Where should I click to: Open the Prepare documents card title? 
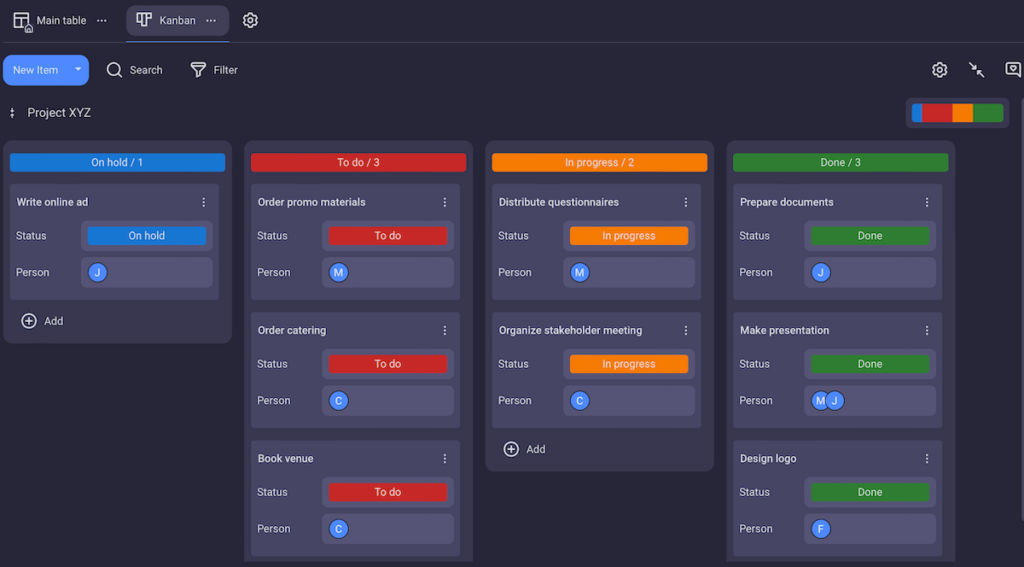coord(787,202)
